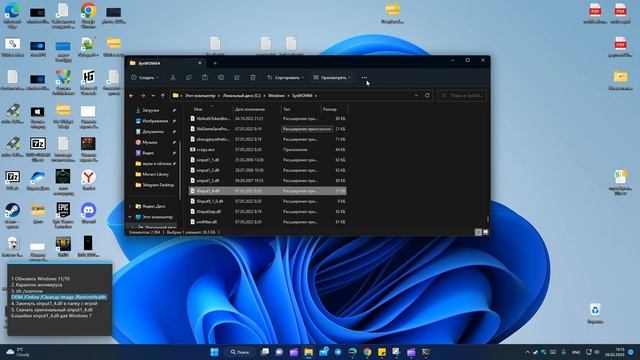Image resolution: width=640 pixels, height=360 pixels.
Task: Click the Copy icon in Explorer toolbar
Action: coord(189,77)
